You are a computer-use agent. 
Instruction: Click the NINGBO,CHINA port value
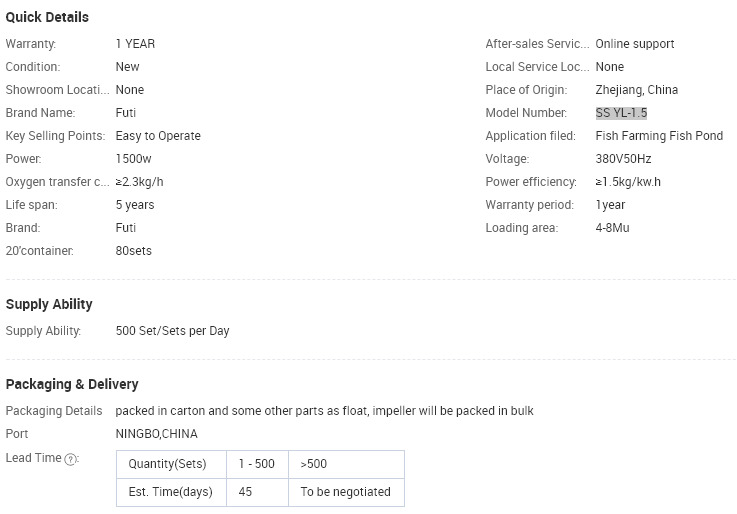tap(157, 434)
